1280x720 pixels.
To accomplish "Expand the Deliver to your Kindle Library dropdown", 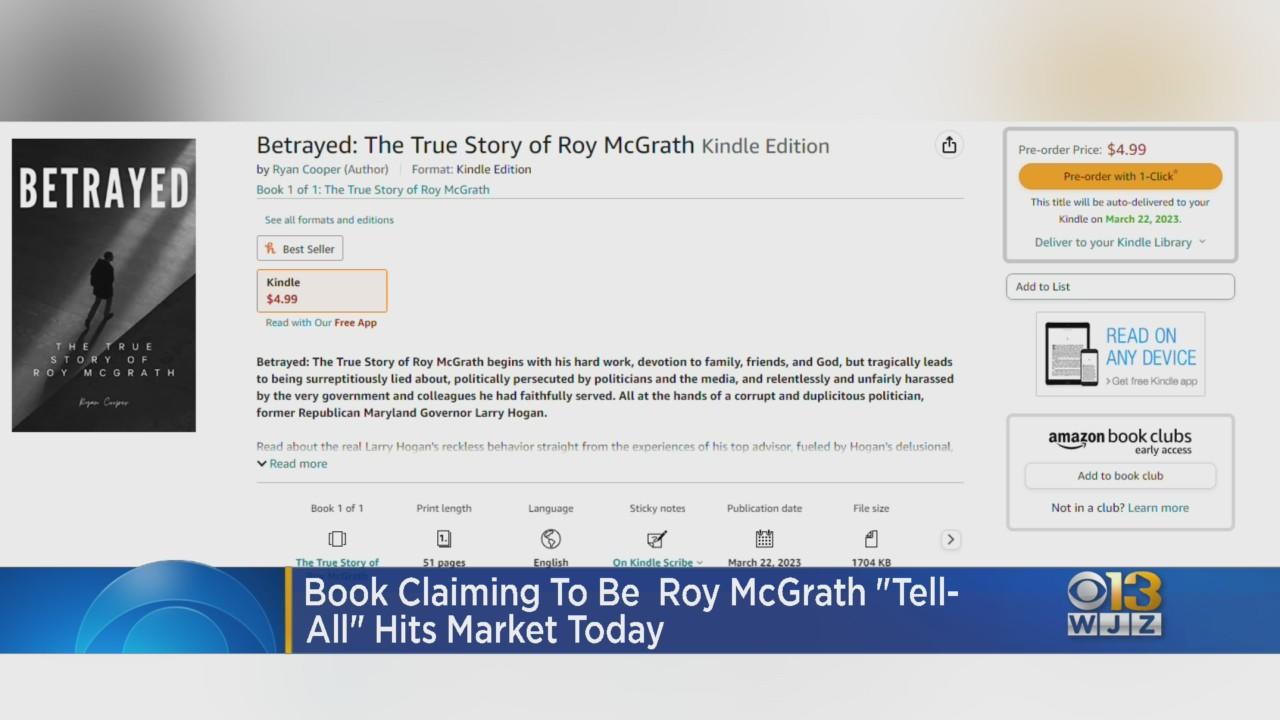I will [1120, 242].
